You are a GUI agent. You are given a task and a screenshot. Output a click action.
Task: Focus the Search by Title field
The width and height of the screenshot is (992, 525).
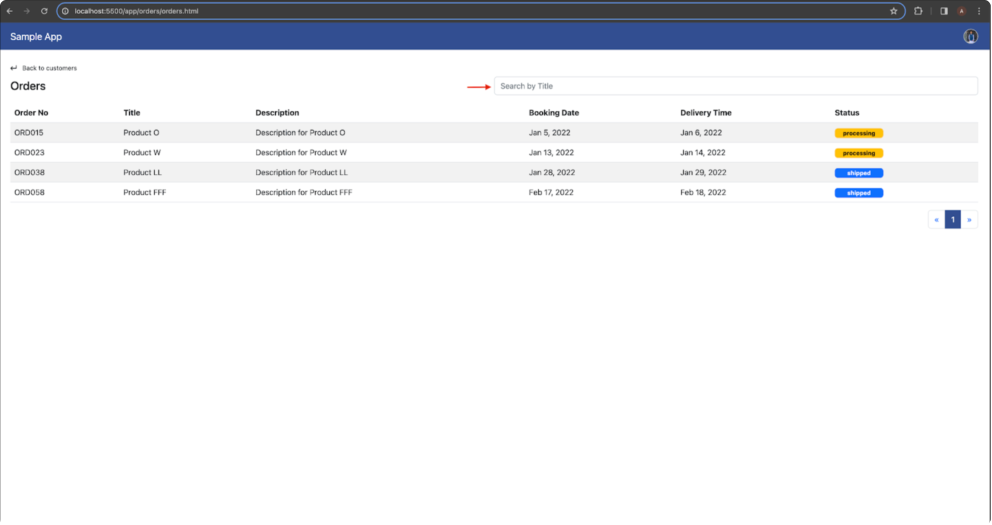point(736,86)
